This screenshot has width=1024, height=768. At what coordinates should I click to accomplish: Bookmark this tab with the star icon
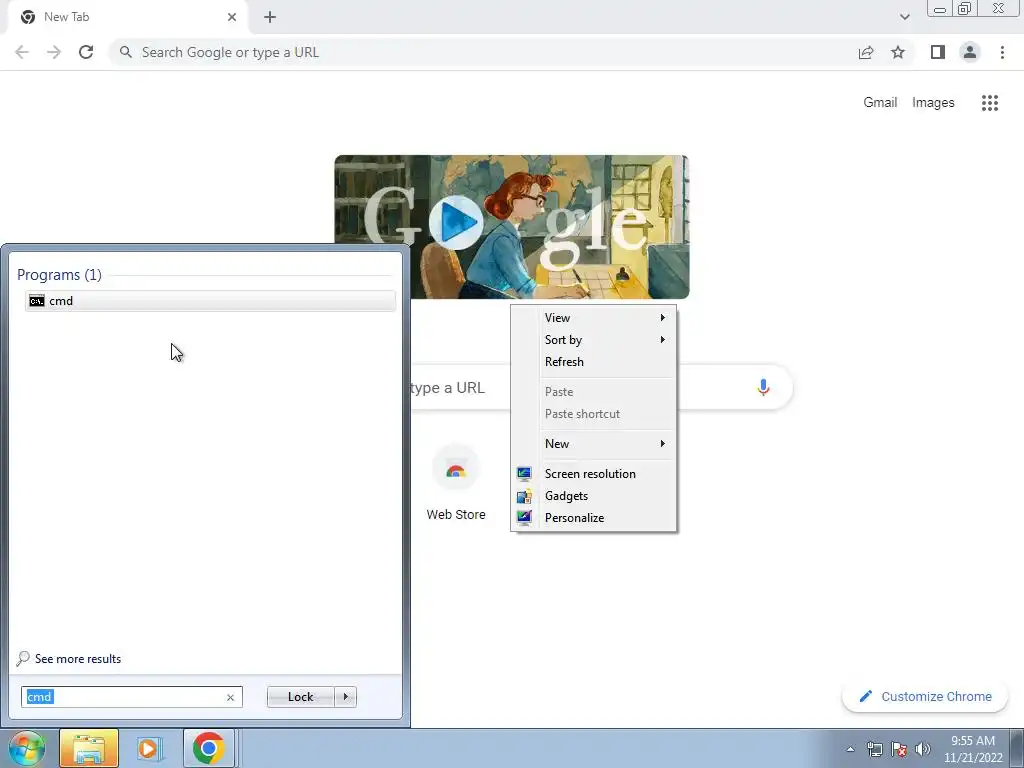click(898, 52)
